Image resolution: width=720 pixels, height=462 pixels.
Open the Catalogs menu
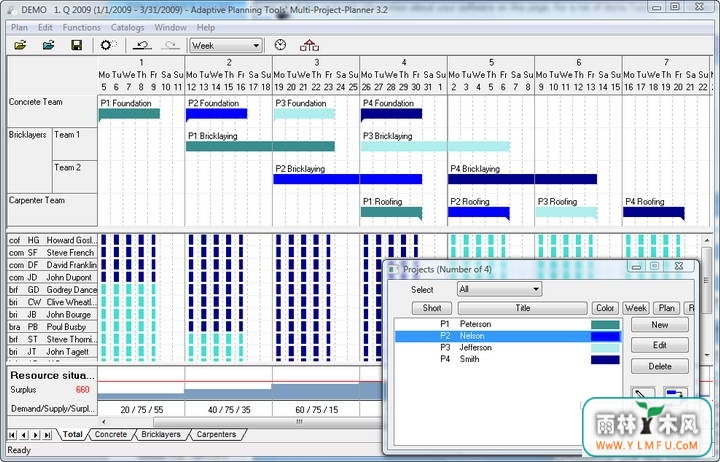[x=127, y=28]
